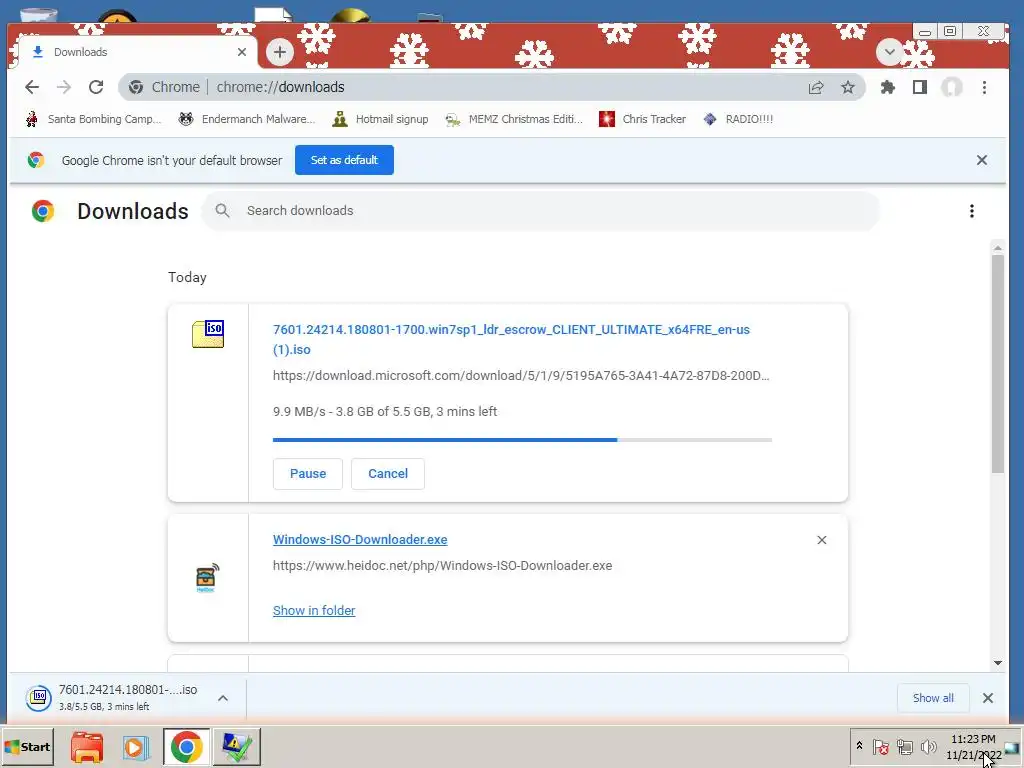Open RADIO!!!! bookmark

[738, 119]
